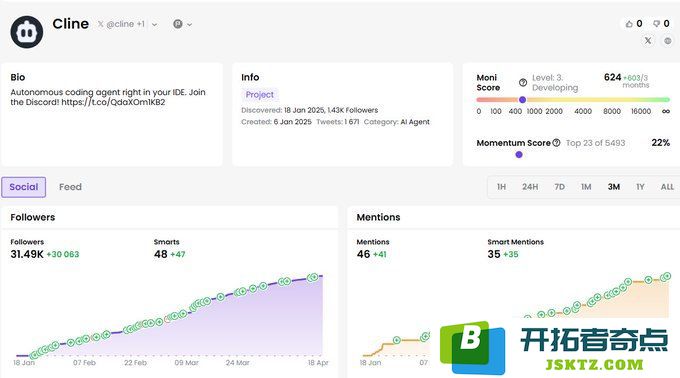Image resolution: width=680 pixels, height=378 pixels.
Task: Click the 09 Mar label on Followers axis
Action: point(186,362)
